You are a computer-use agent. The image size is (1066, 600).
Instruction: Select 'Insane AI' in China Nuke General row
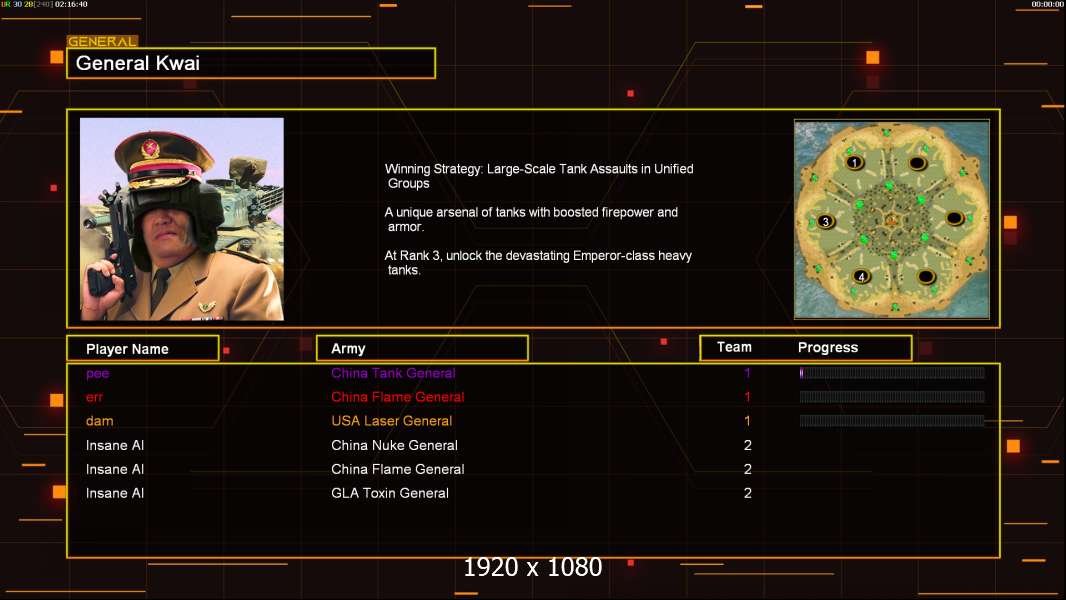click(115, 445)
